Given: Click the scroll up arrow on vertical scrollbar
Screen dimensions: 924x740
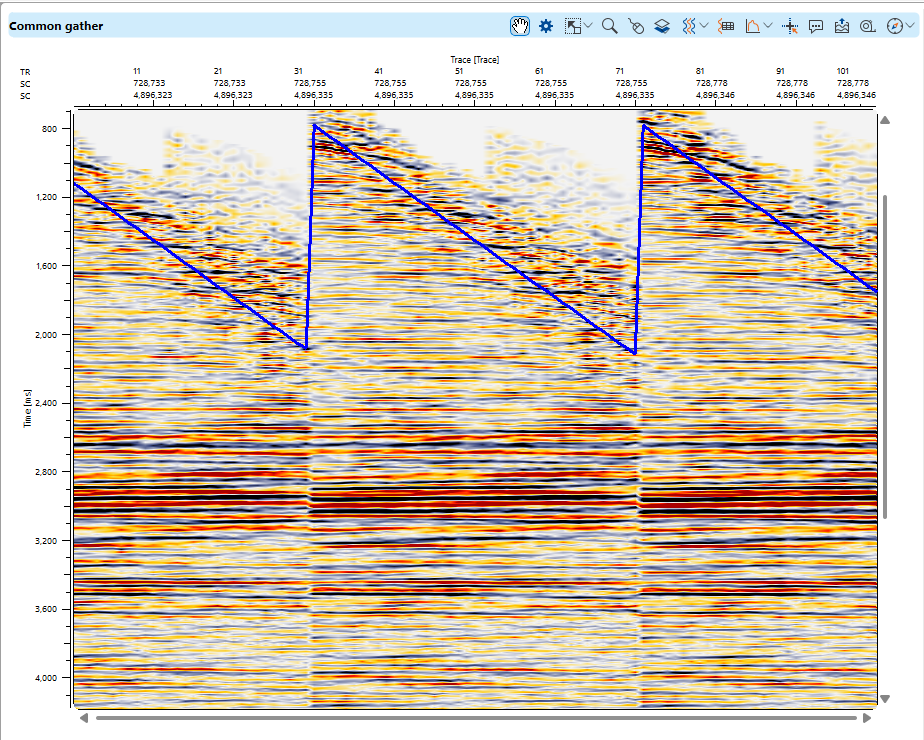Looking at the screenshot, I should point(884,121).
